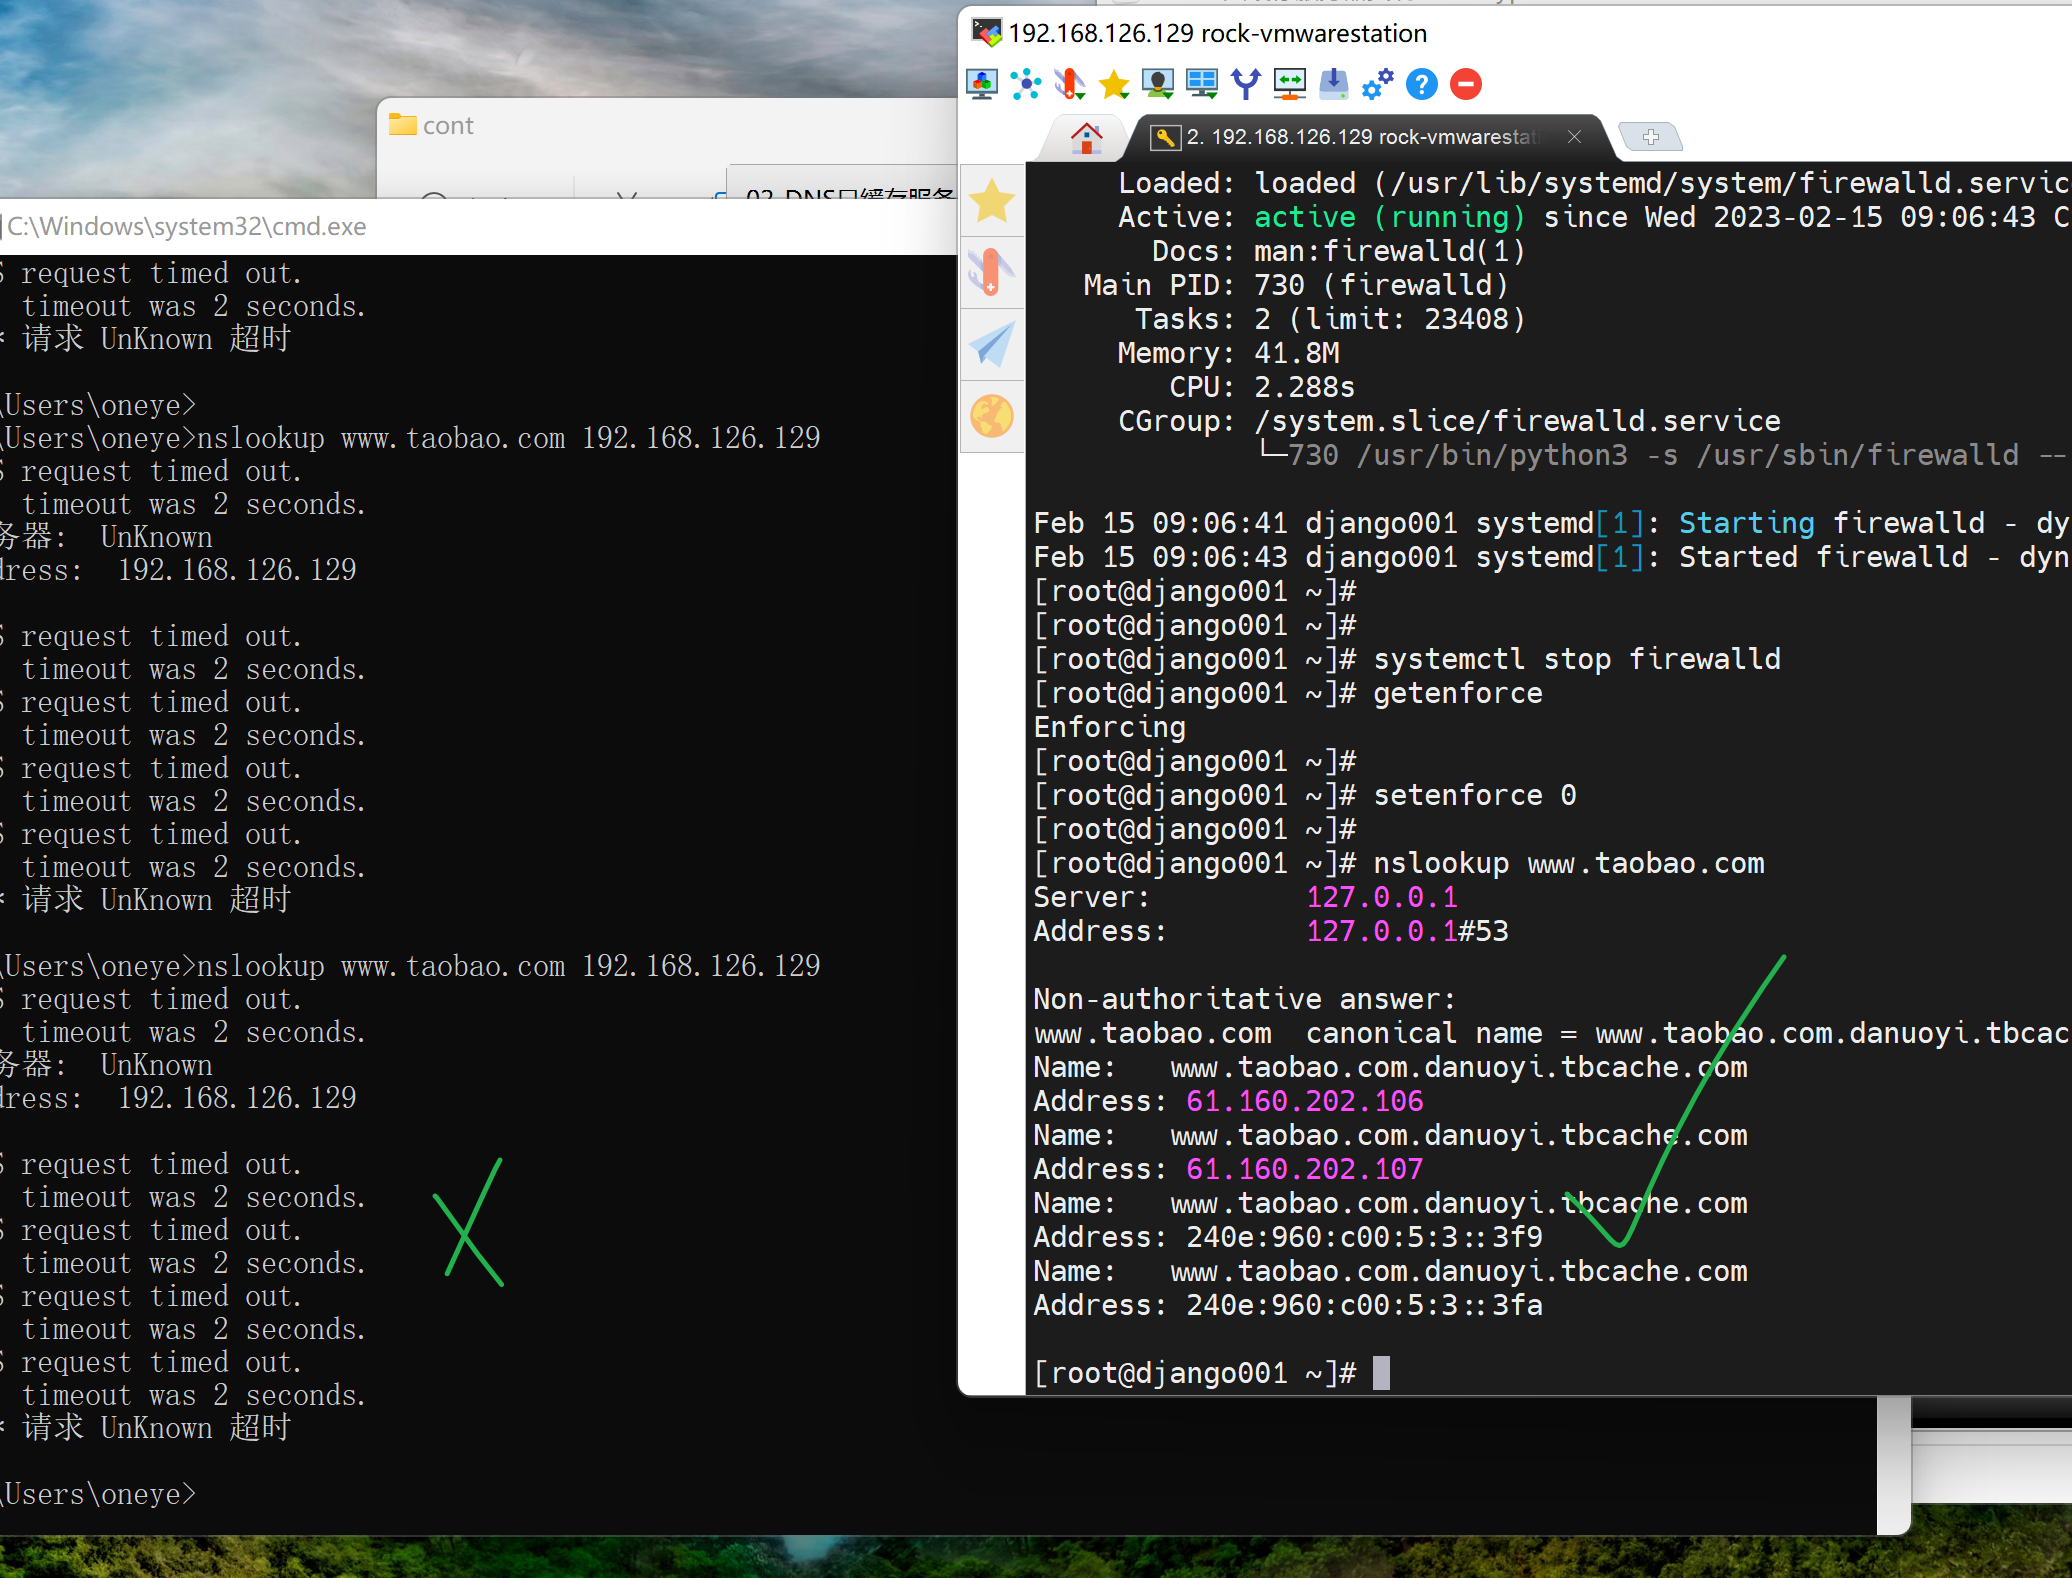Switch to the Home tab

tap(1086, 137)
